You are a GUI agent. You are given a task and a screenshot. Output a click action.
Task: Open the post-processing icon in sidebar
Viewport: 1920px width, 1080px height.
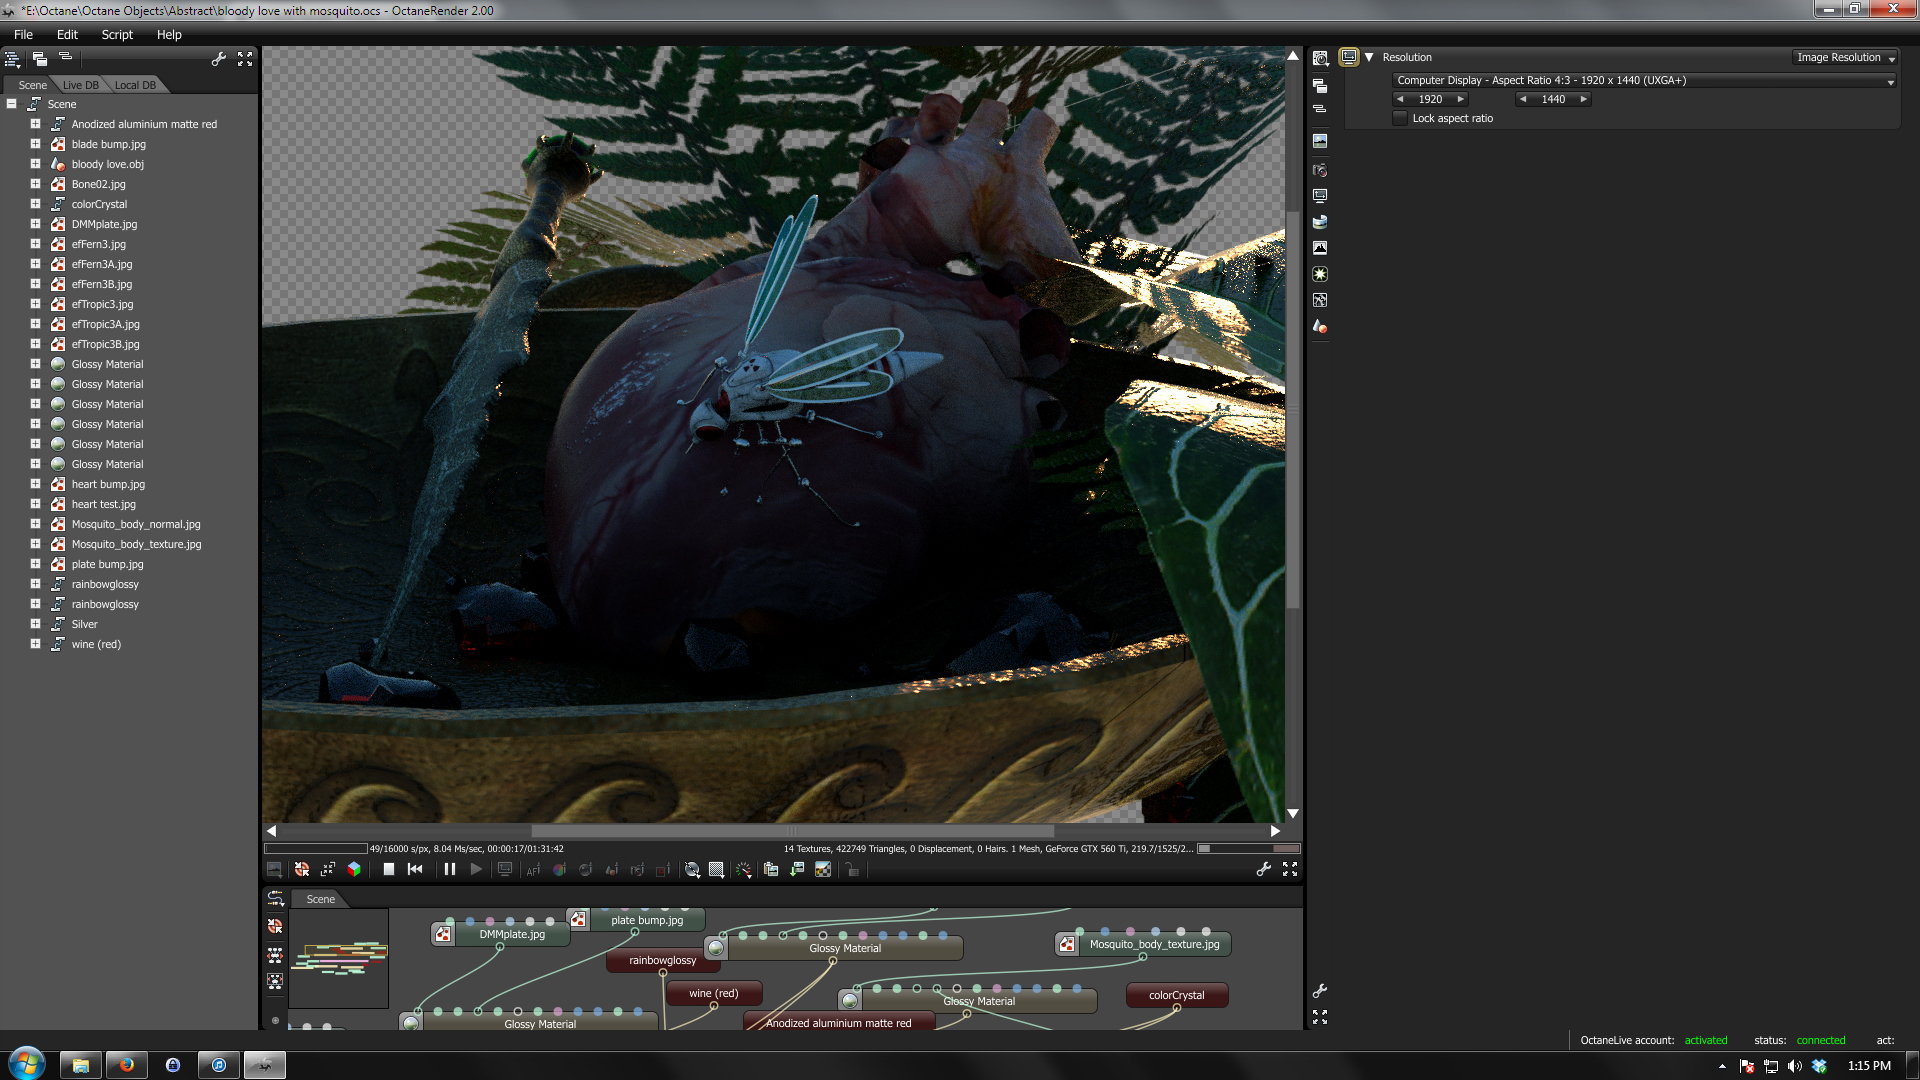(1320, 300)
